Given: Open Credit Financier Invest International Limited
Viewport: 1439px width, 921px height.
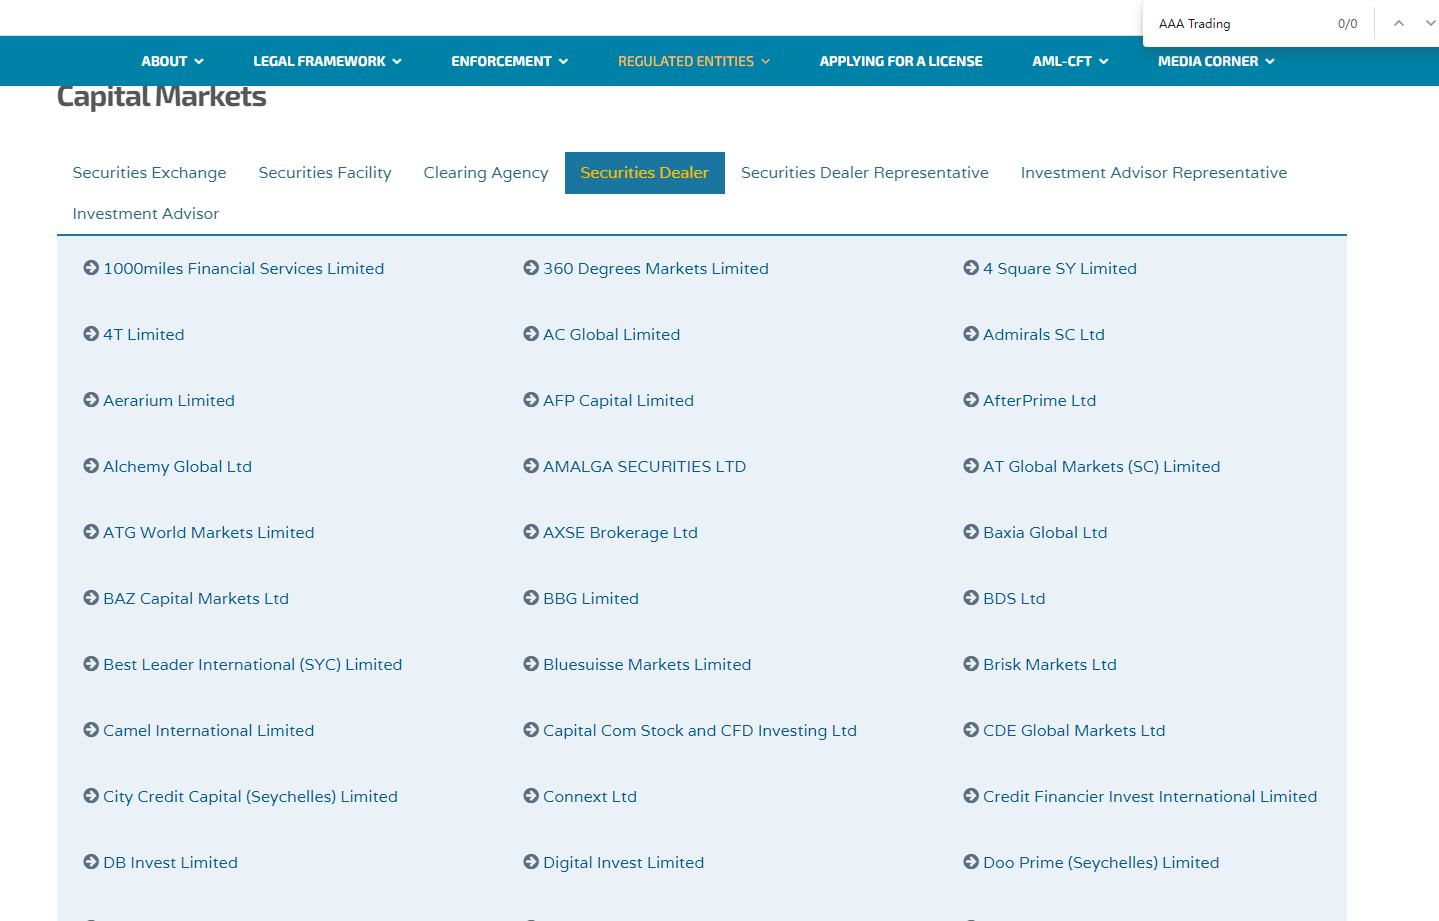Looking at the screenshot, I should coord(1150,796).
